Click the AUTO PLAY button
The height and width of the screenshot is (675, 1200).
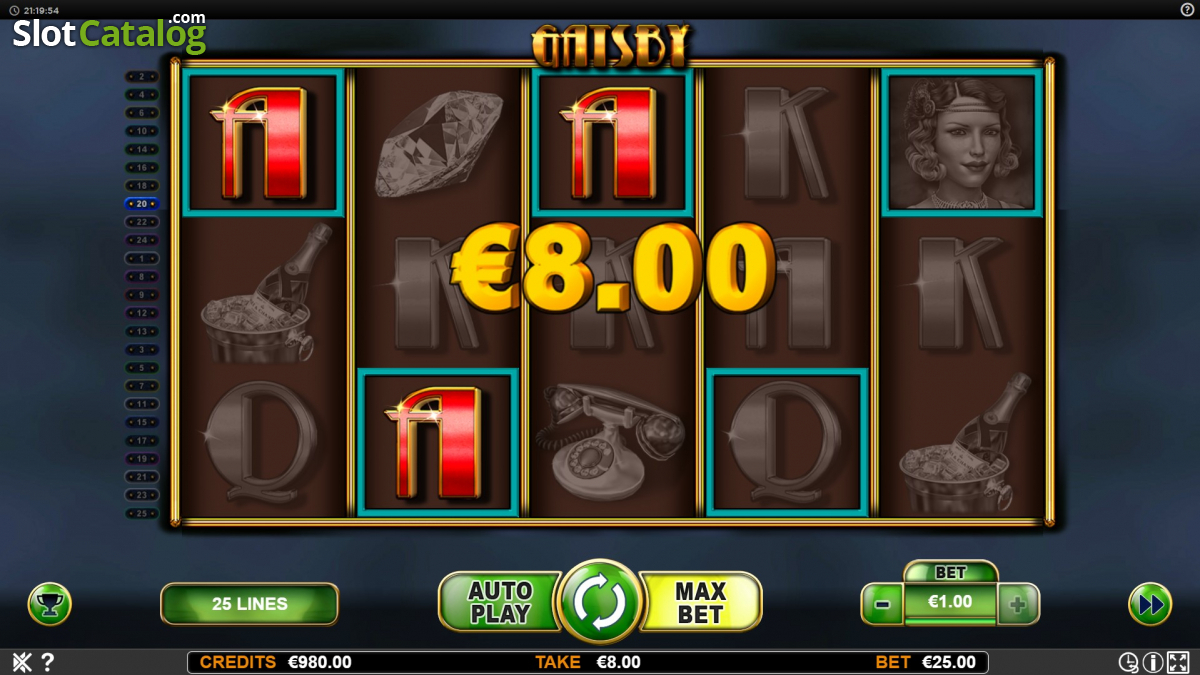pyautogui.click(x=499, y=602)
